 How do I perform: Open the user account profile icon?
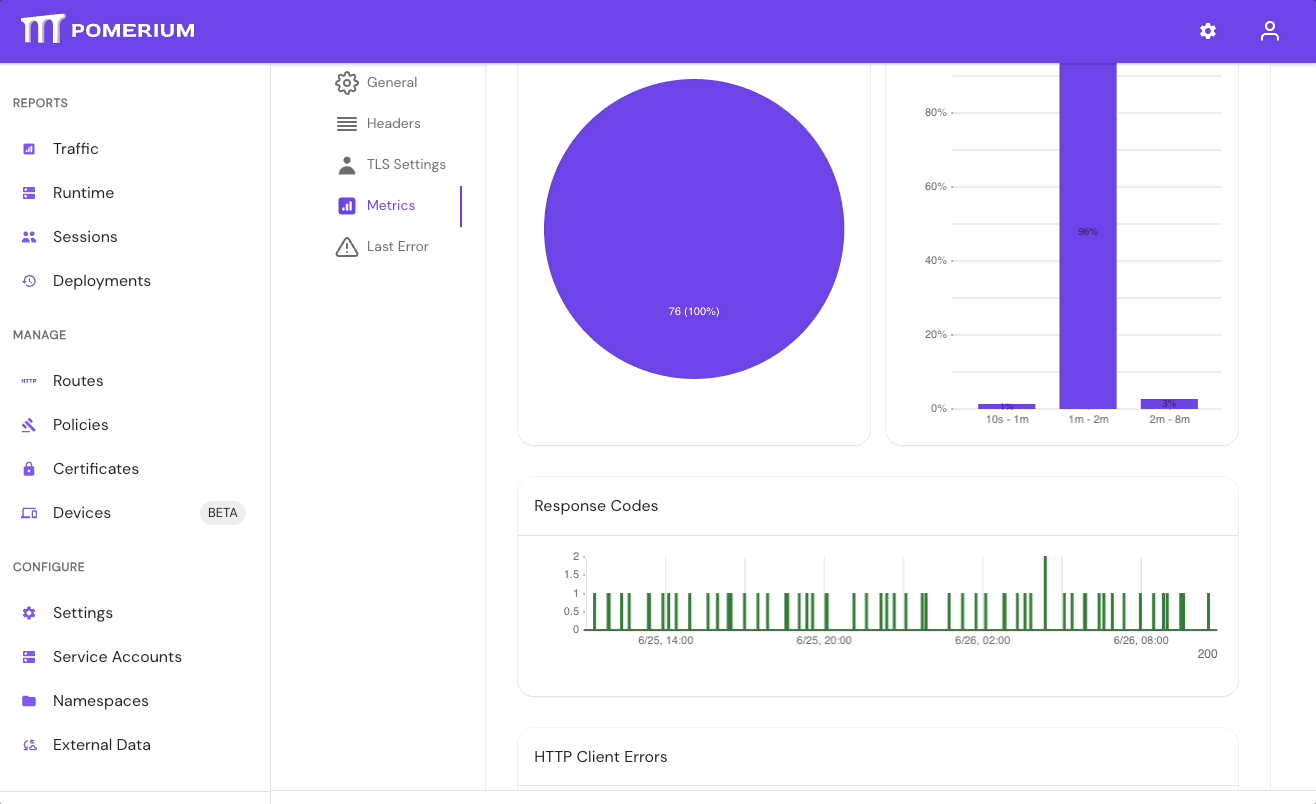coord(1270,31)
